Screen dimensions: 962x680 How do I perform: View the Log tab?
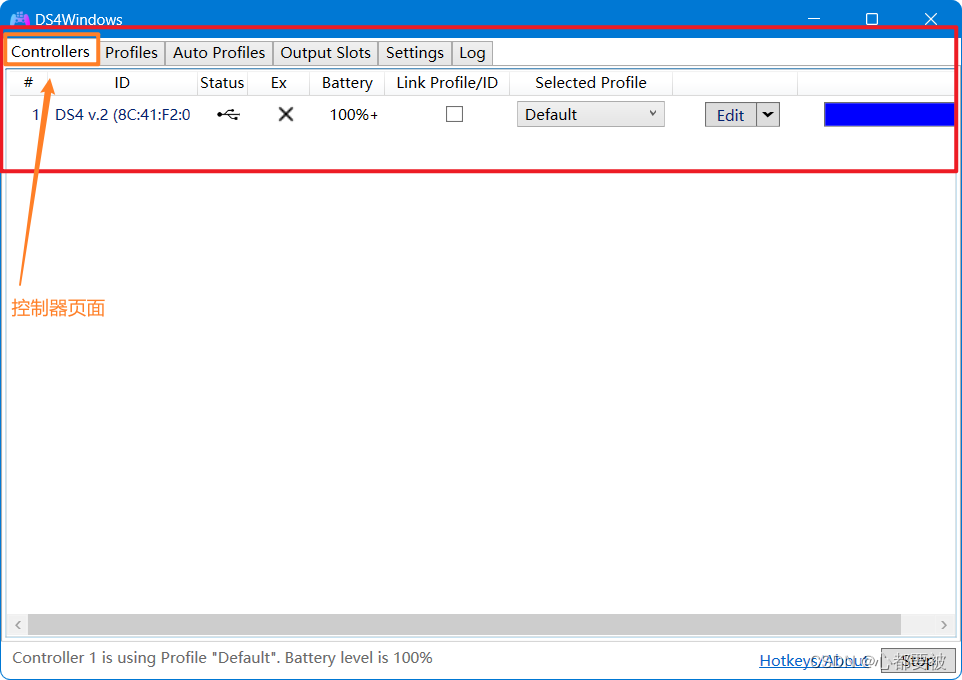472,53
